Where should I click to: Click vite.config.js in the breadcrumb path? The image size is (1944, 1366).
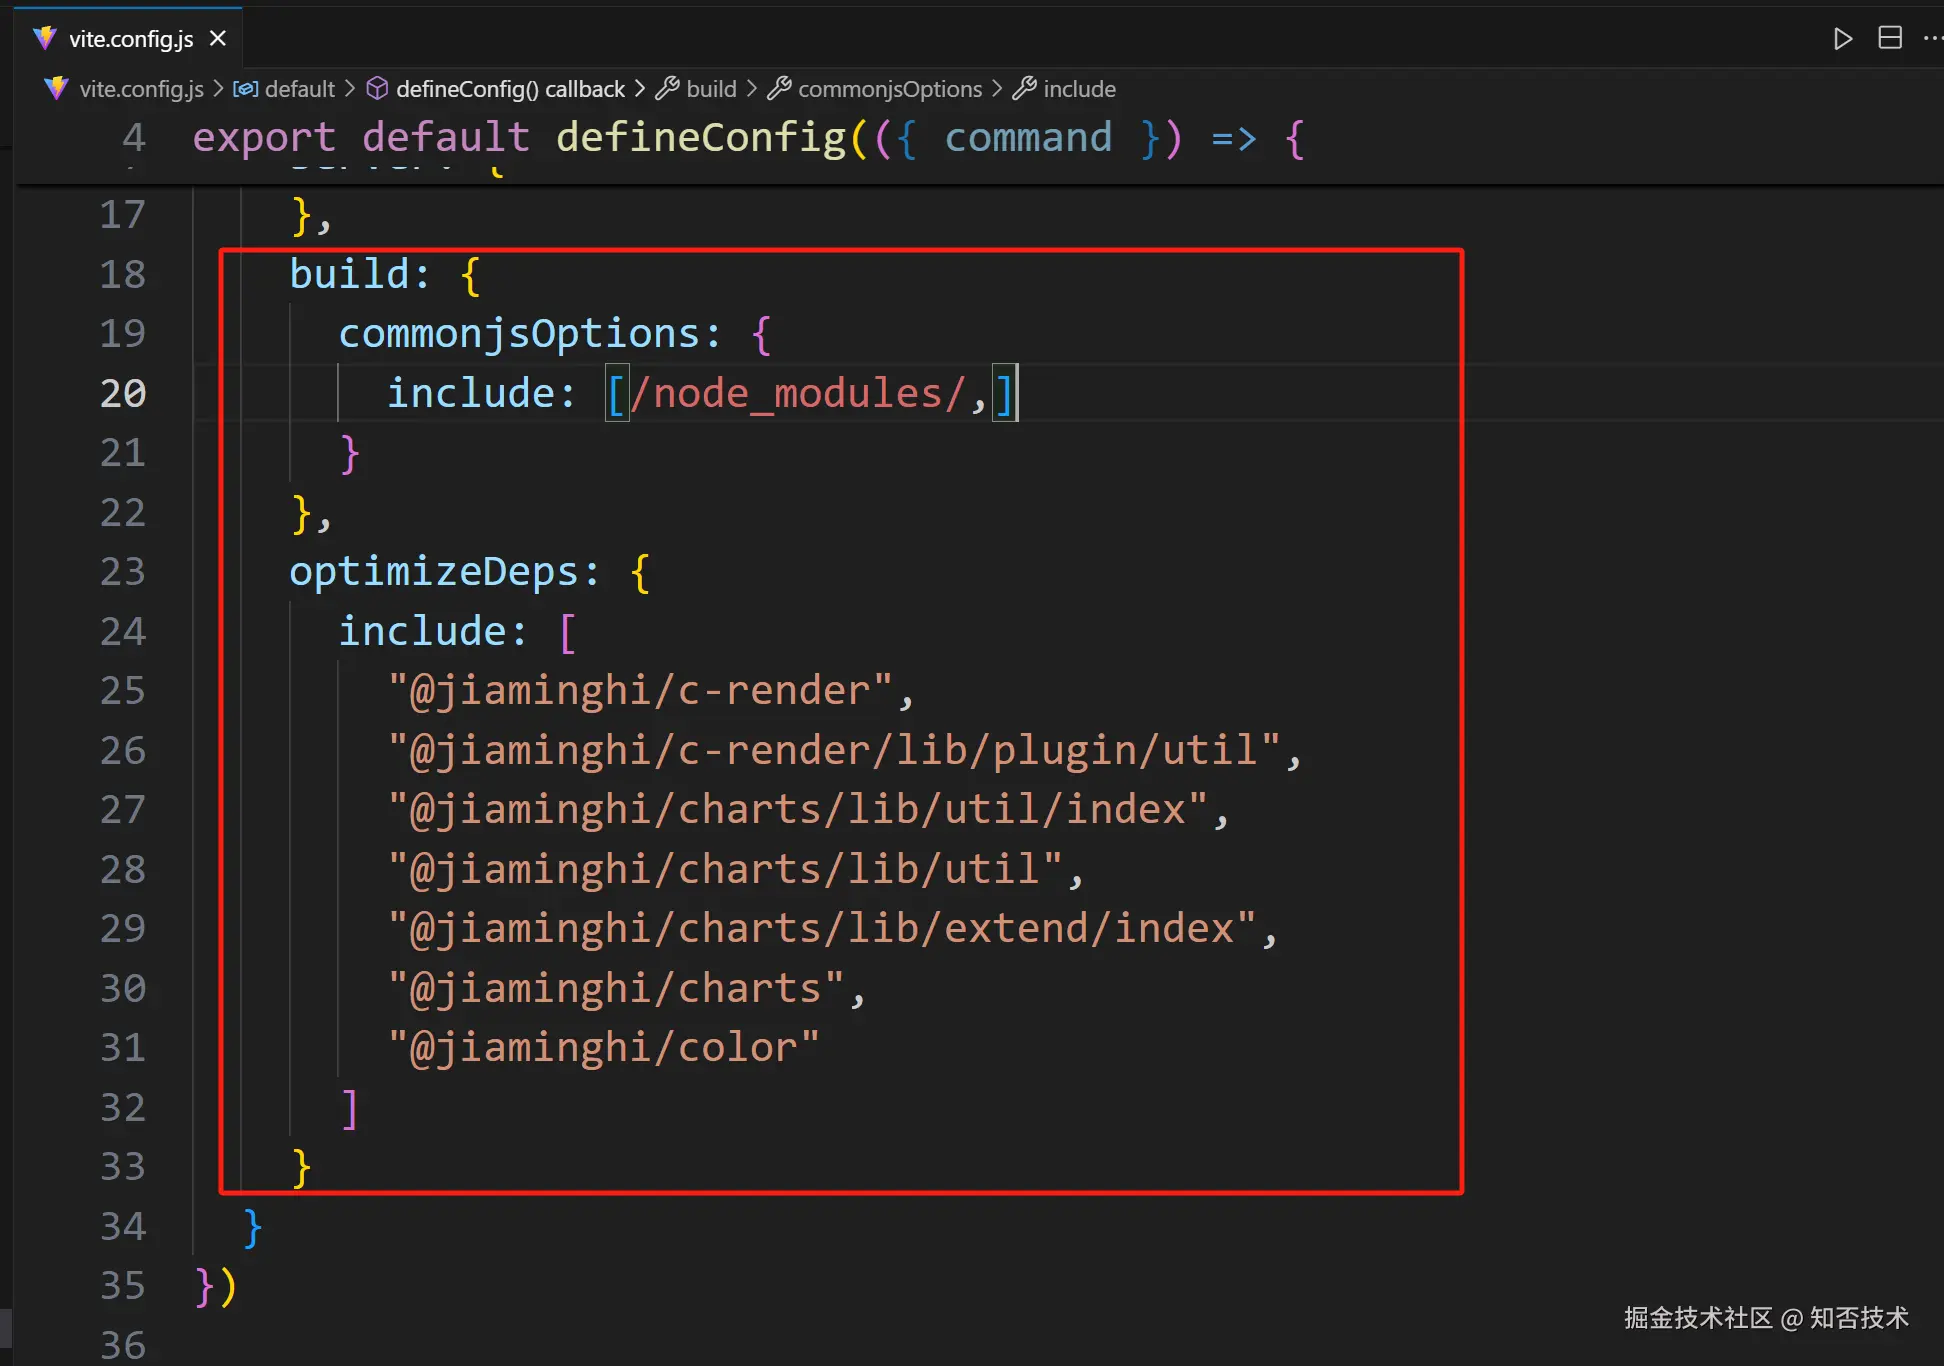[x=141, y=89]
